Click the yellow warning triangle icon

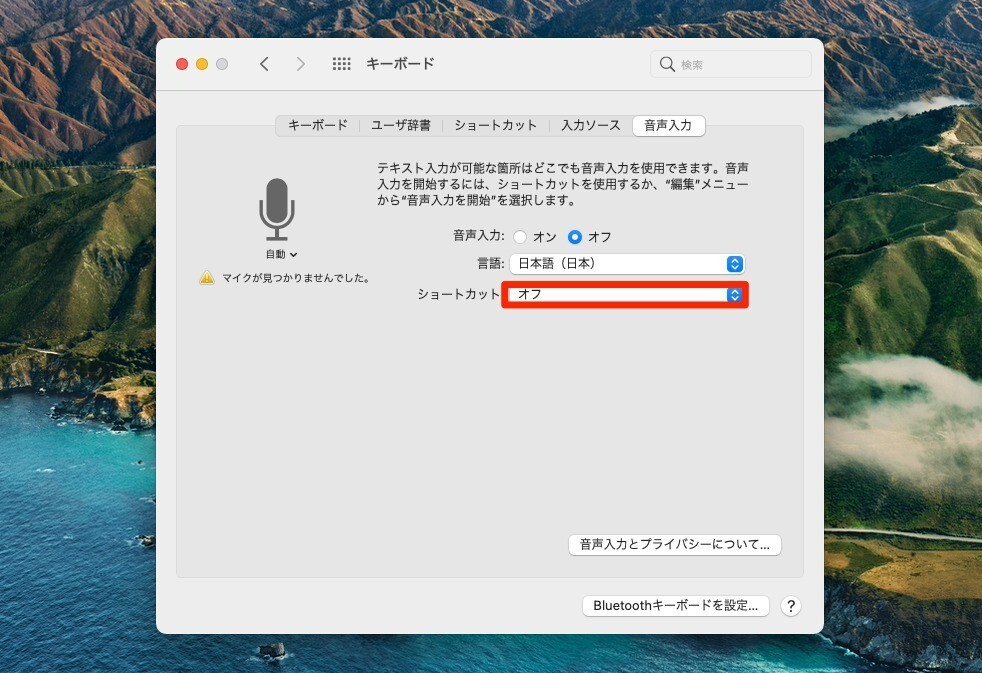click(x=207, y=277)
